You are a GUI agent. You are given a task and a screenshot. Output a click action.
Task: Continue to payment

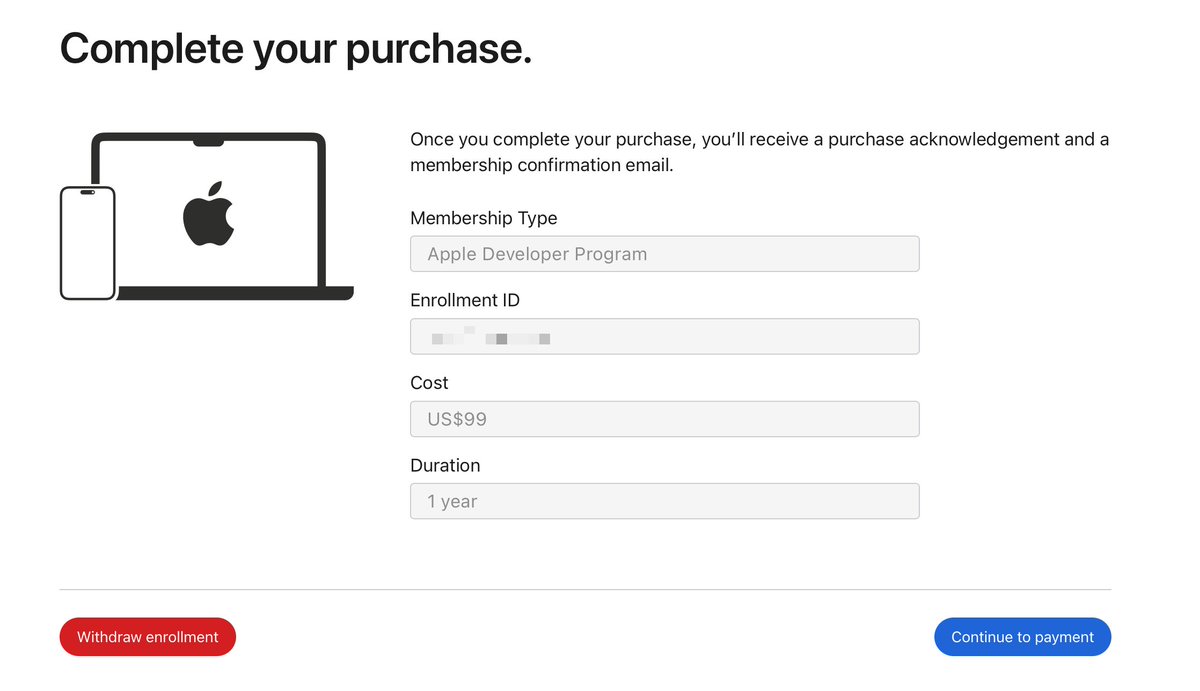[x=1022, y=637]
